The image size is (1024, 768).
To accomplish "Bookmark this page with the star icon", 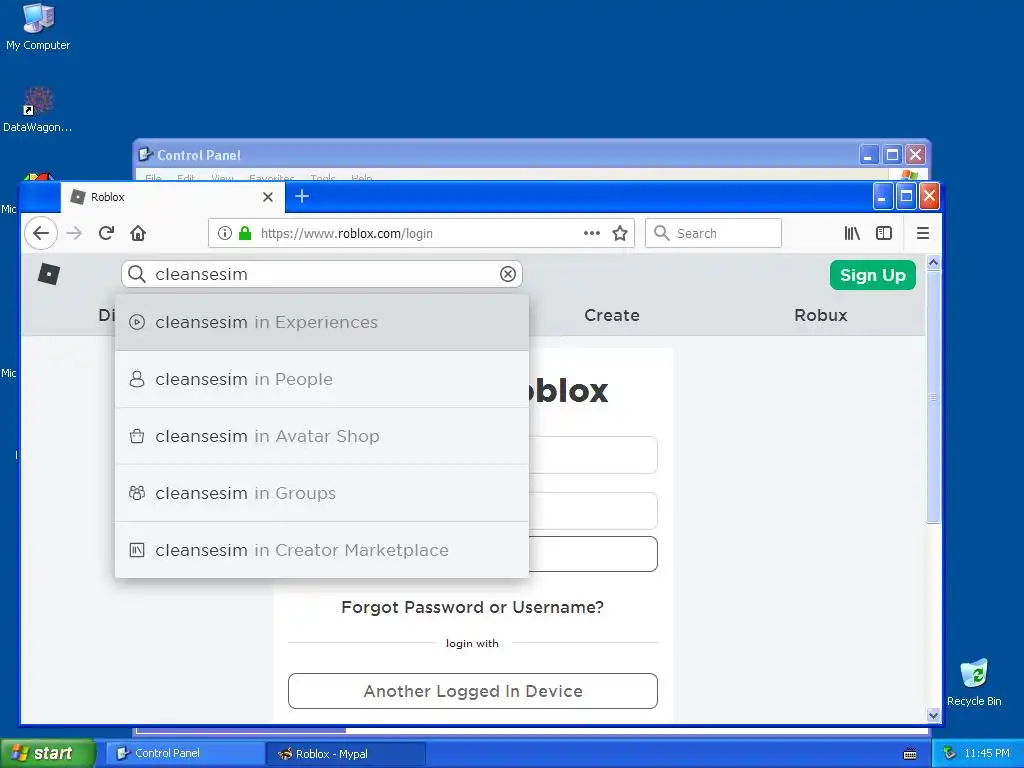I will click(620, 233).
